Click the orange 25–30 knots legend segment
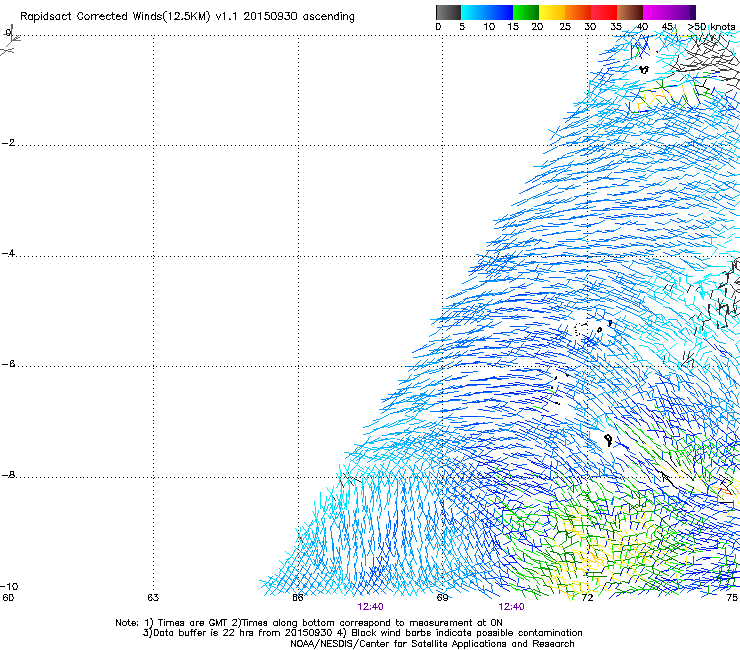740x650 pixels. 578,12
